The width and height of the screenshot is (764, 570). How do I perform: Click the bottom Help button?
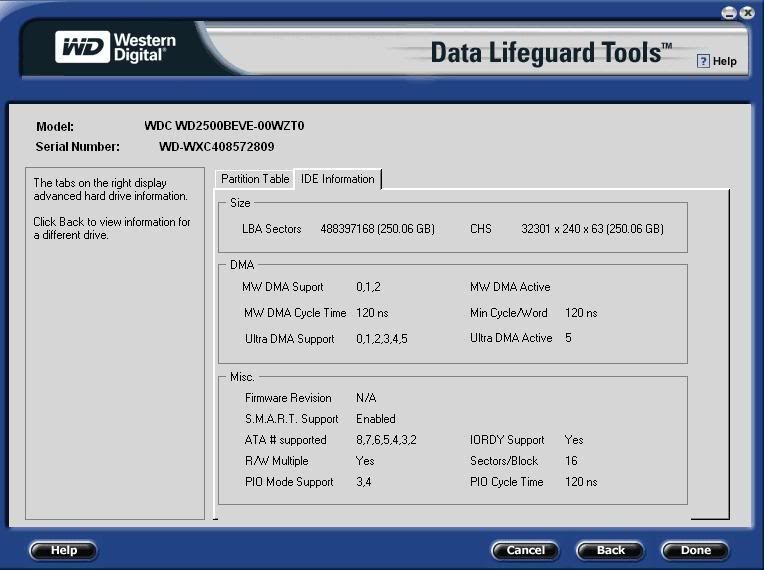click(x=64, y=551)
